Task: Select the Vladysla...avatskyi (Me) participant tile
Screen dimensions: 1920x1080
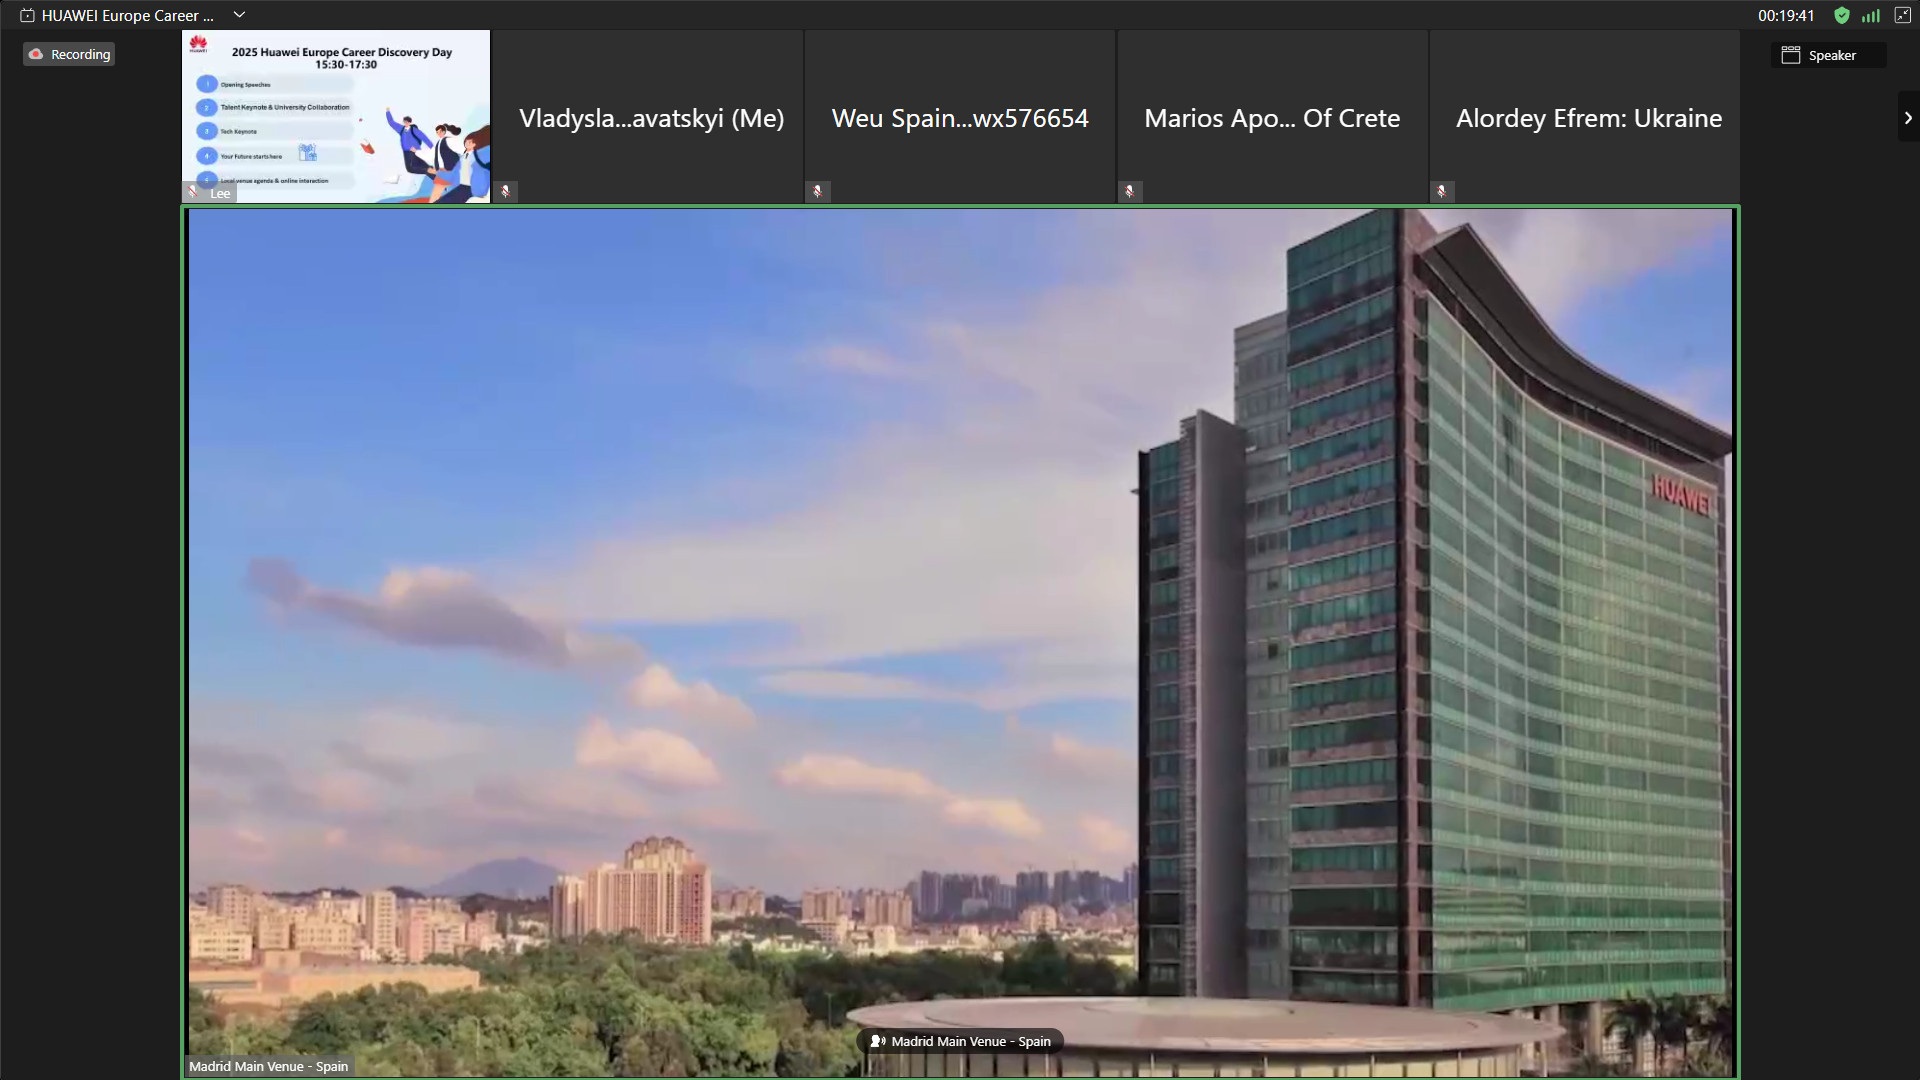Action: tap(648, 116)
